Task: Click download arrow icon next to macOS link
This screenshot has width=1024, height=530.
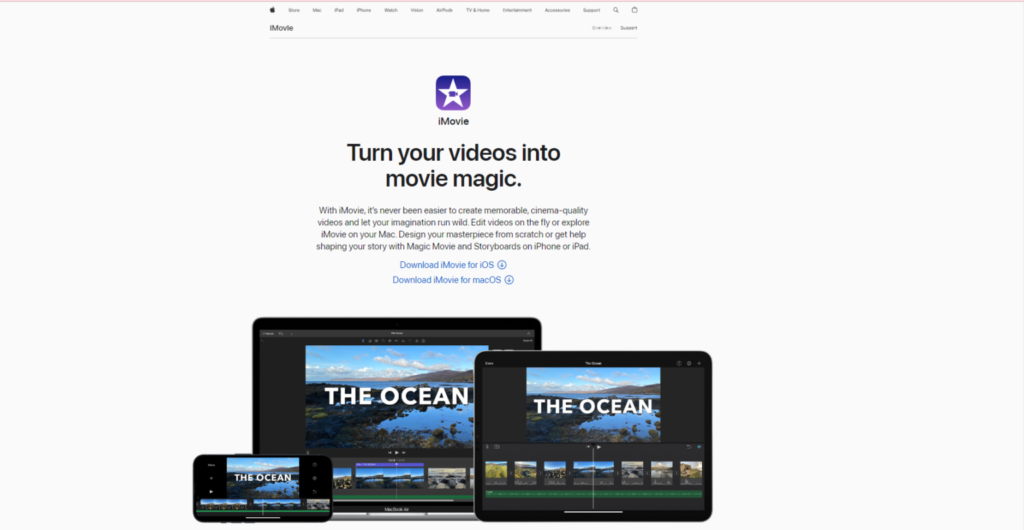Action: (509, 279)
